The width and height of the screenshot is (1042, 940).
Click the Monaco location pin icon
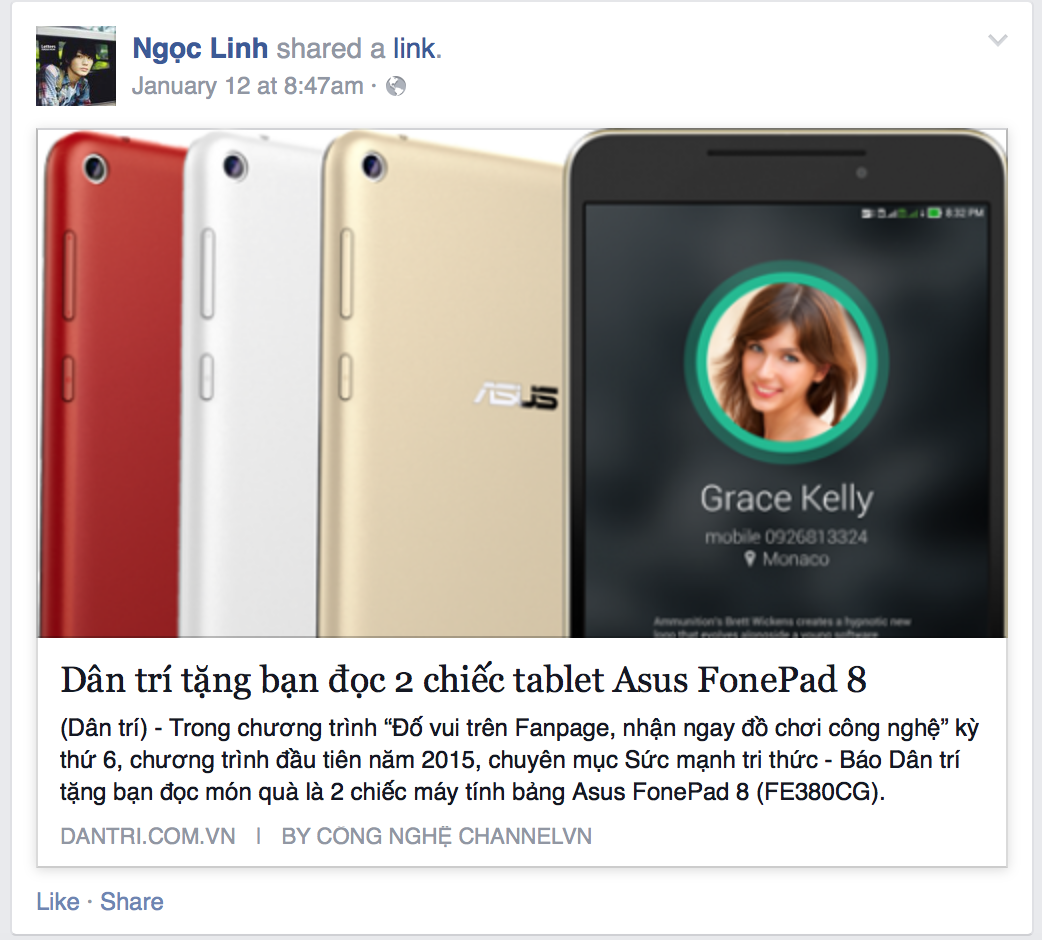click(x=750, y=559)
